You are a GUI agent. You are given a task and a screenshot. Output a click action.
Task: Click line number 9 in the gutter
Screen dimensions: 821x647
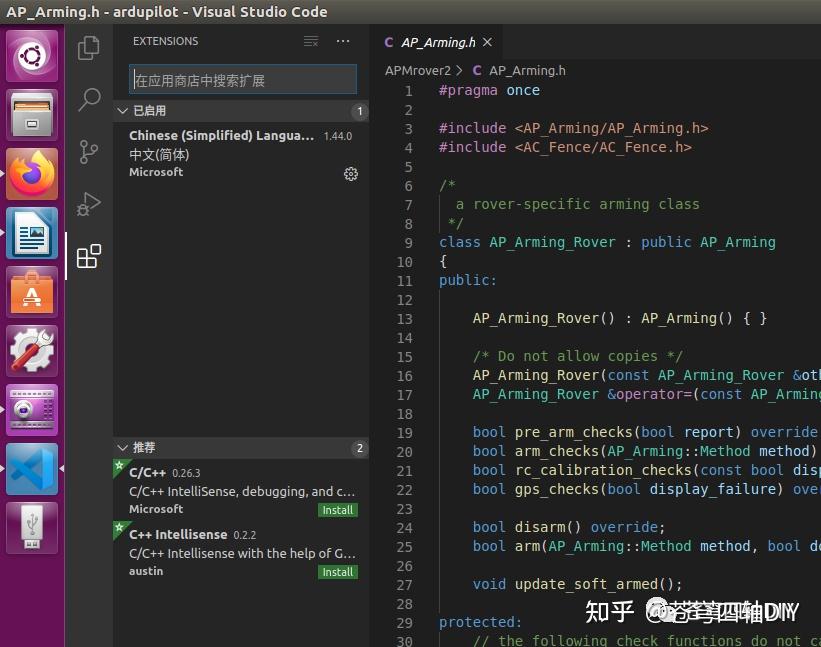408,243
